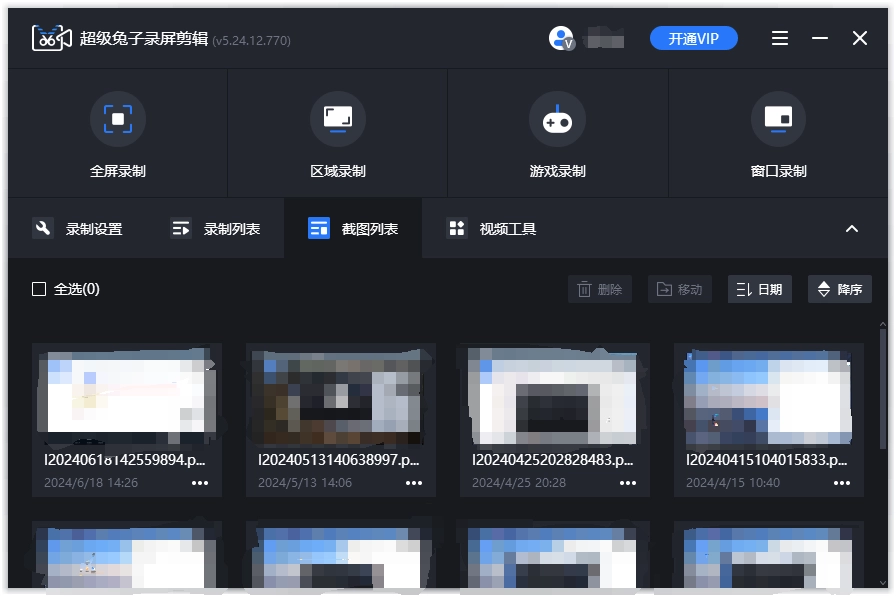Screen dimensions: 896x596
Task: Click the 开通VIP button
Action: [x=694, y=38]
